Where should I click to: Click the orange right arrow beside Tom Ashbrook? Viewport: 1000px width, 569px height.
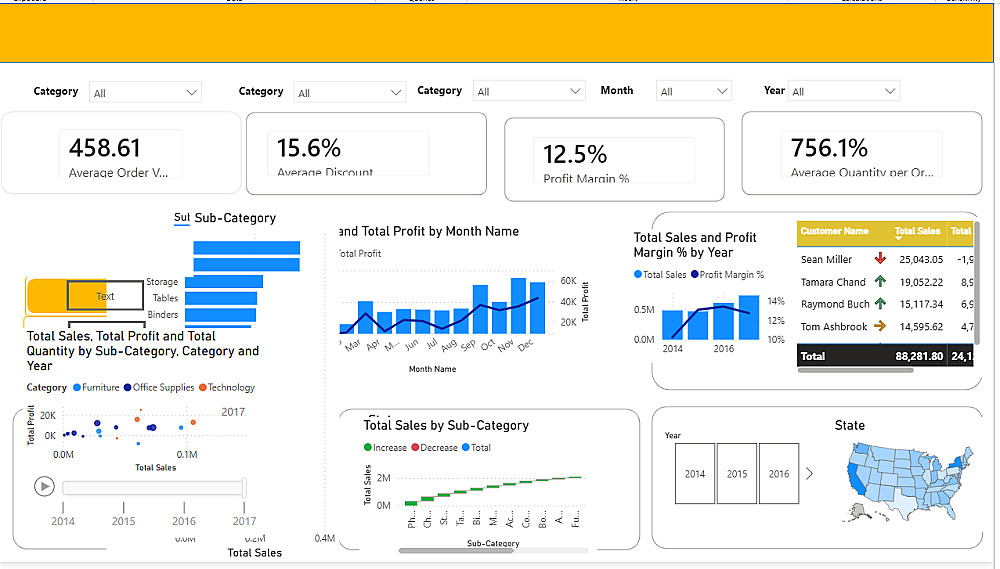tap(880, 326)
